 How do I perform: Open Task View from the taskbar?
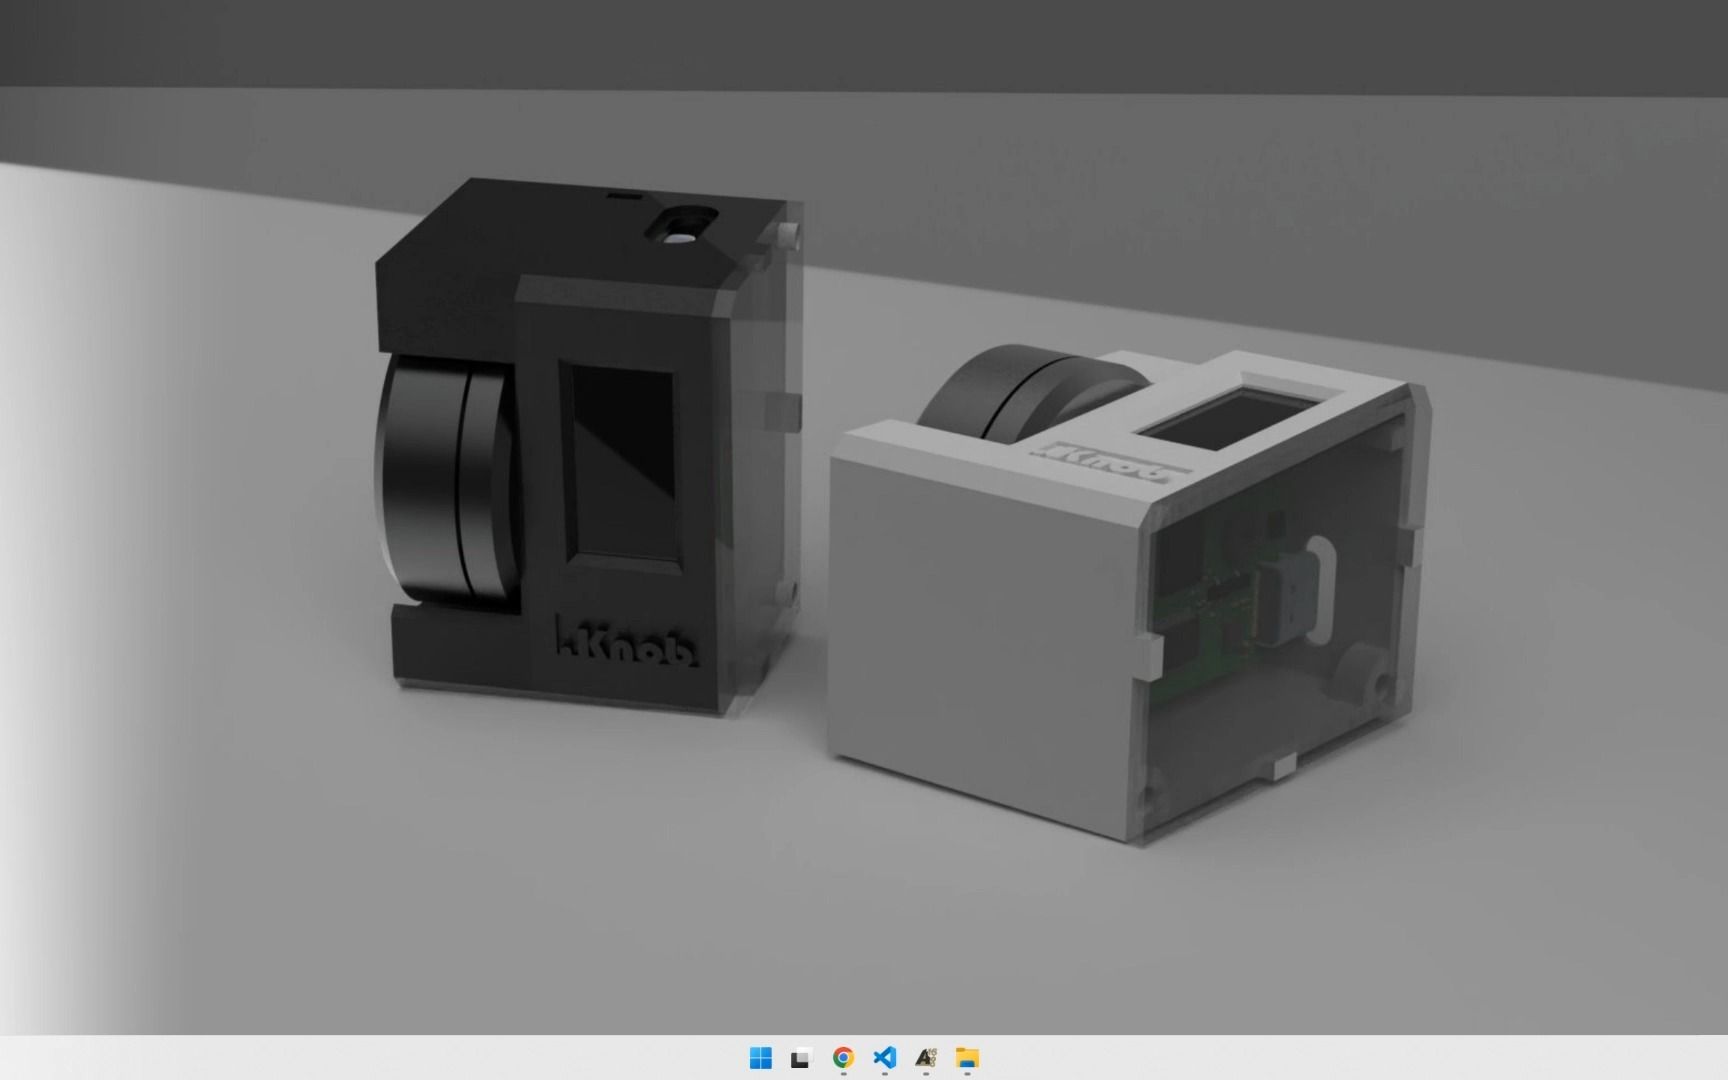point(801,1057)
